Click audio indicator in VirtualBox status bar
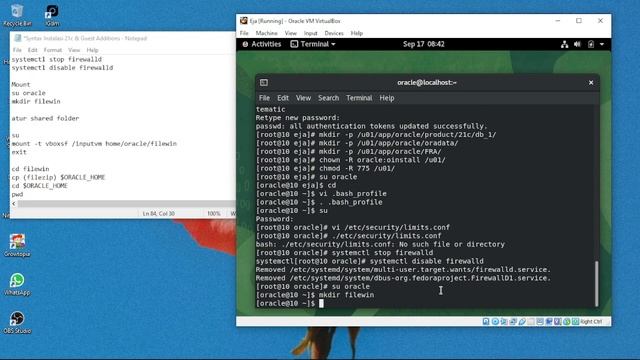The height and width of the screenshot is (360, 640). (x=504, y=322)
